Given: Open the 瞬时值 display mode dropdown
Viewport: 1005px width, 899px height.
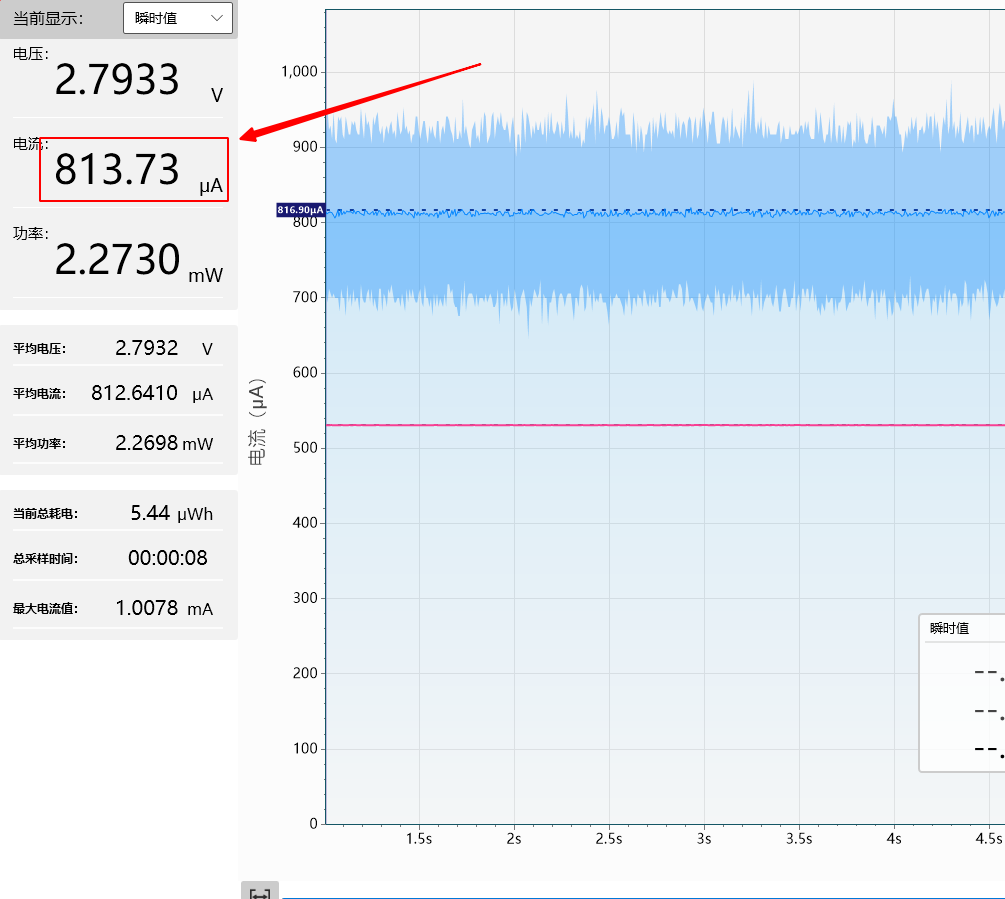Looking at the screenshot, I should [177, 18].
